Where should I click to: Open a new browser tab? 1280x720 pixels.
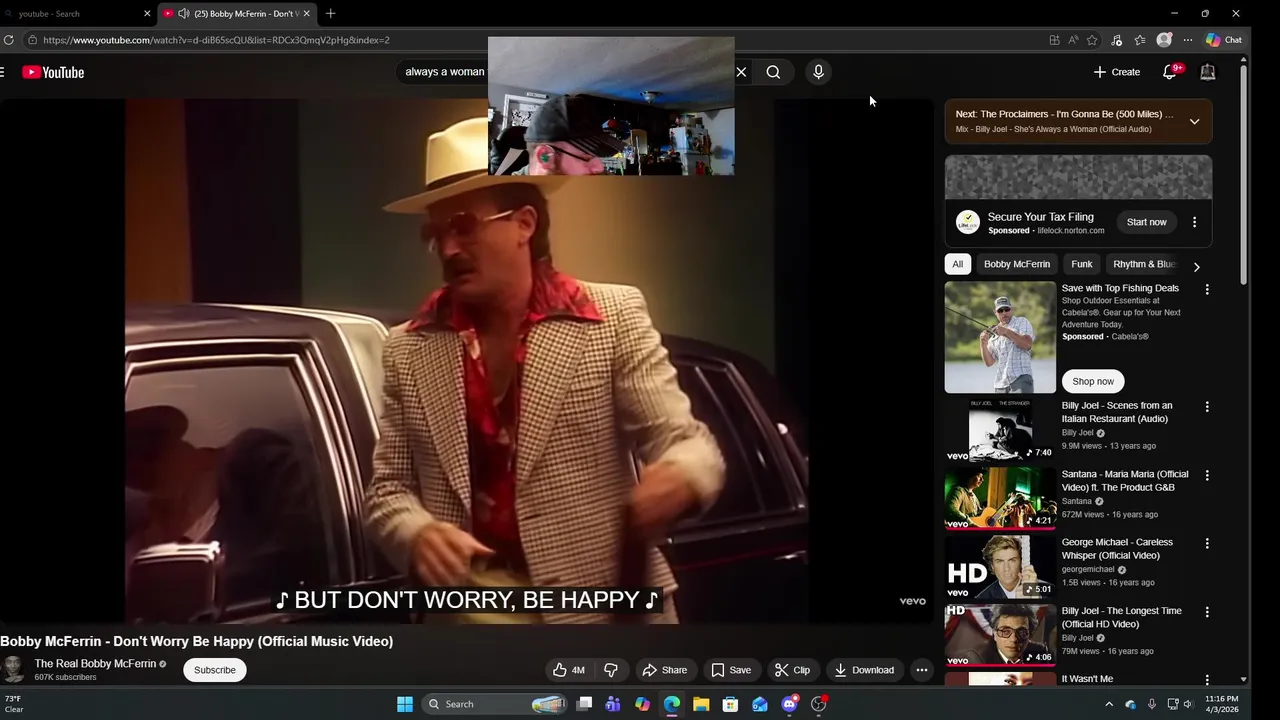330,14
